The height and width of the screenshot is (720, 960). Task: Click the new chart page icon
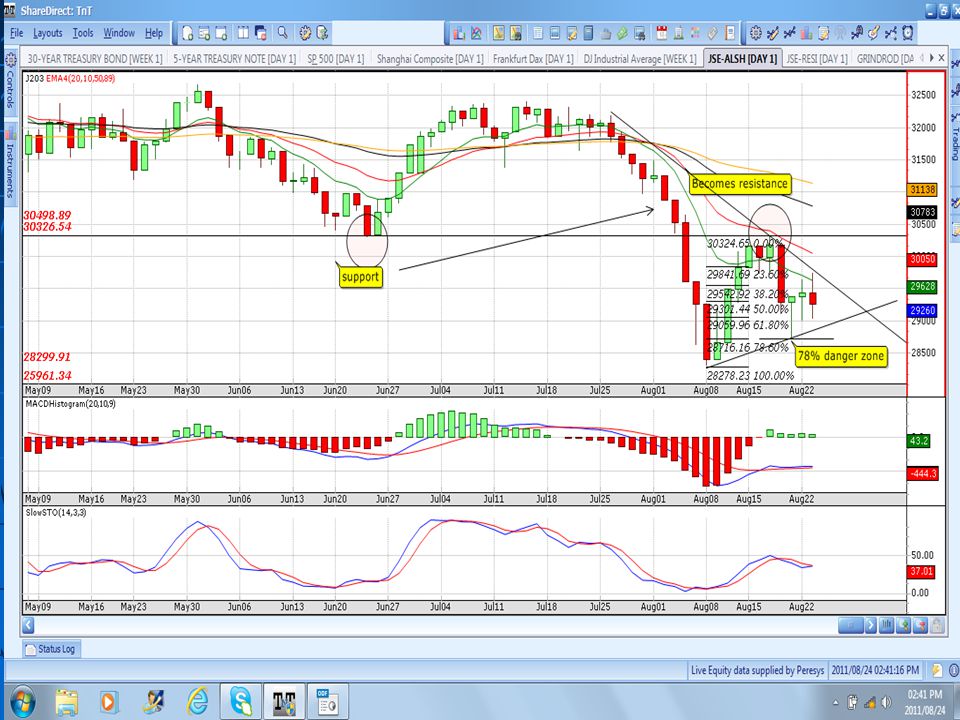click(187, 33)
